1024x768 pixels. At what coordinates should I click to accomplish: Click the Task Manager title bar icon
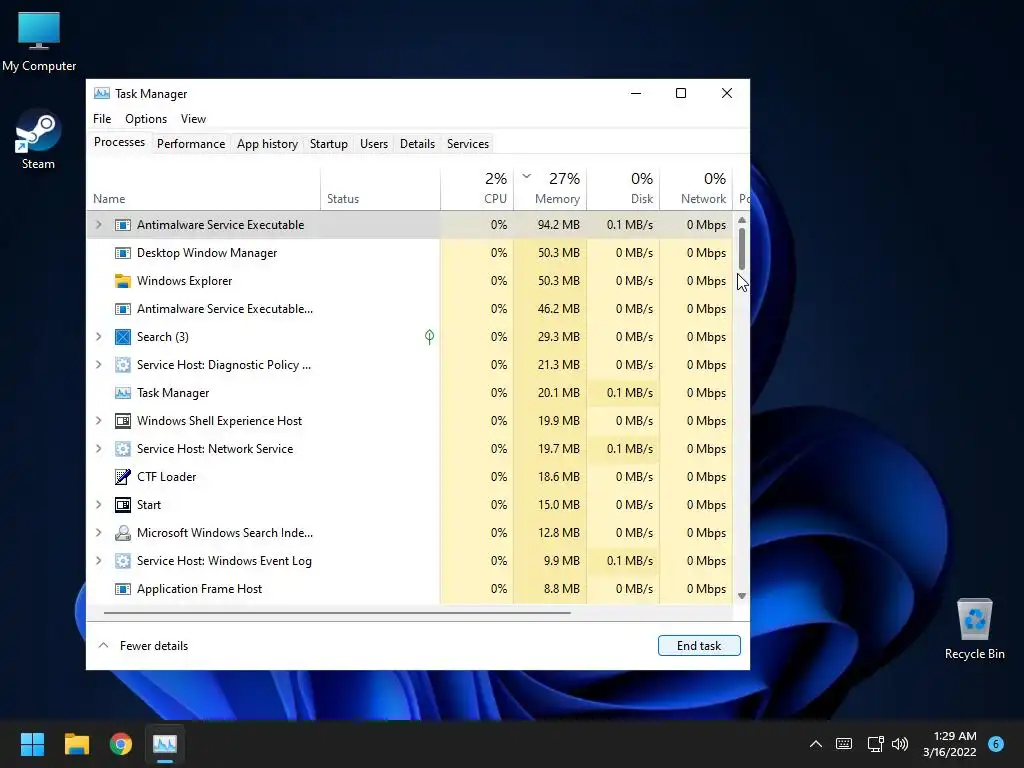click(102, 93)
